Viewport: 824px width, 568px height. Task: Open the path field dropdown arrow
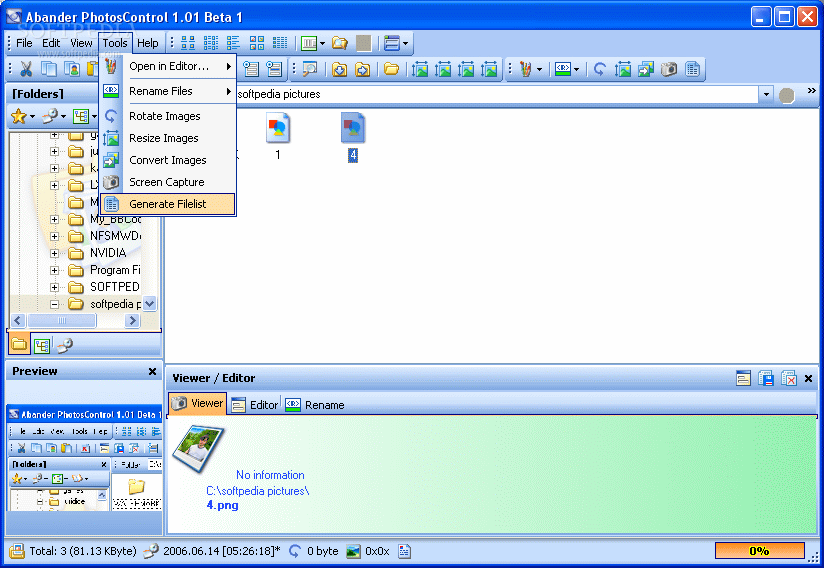[766, 95]
